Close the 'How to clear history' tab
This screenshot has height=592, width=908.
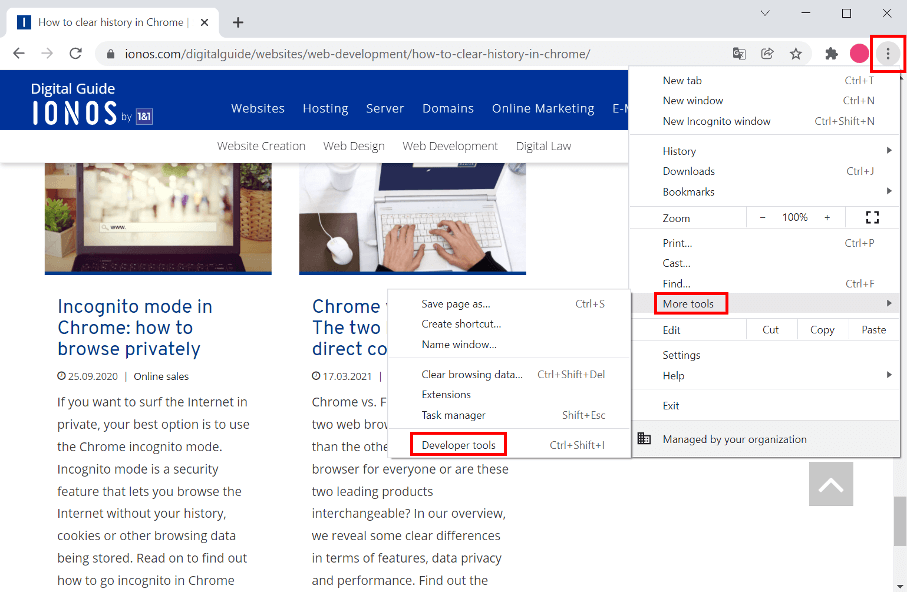click(204, 23)
